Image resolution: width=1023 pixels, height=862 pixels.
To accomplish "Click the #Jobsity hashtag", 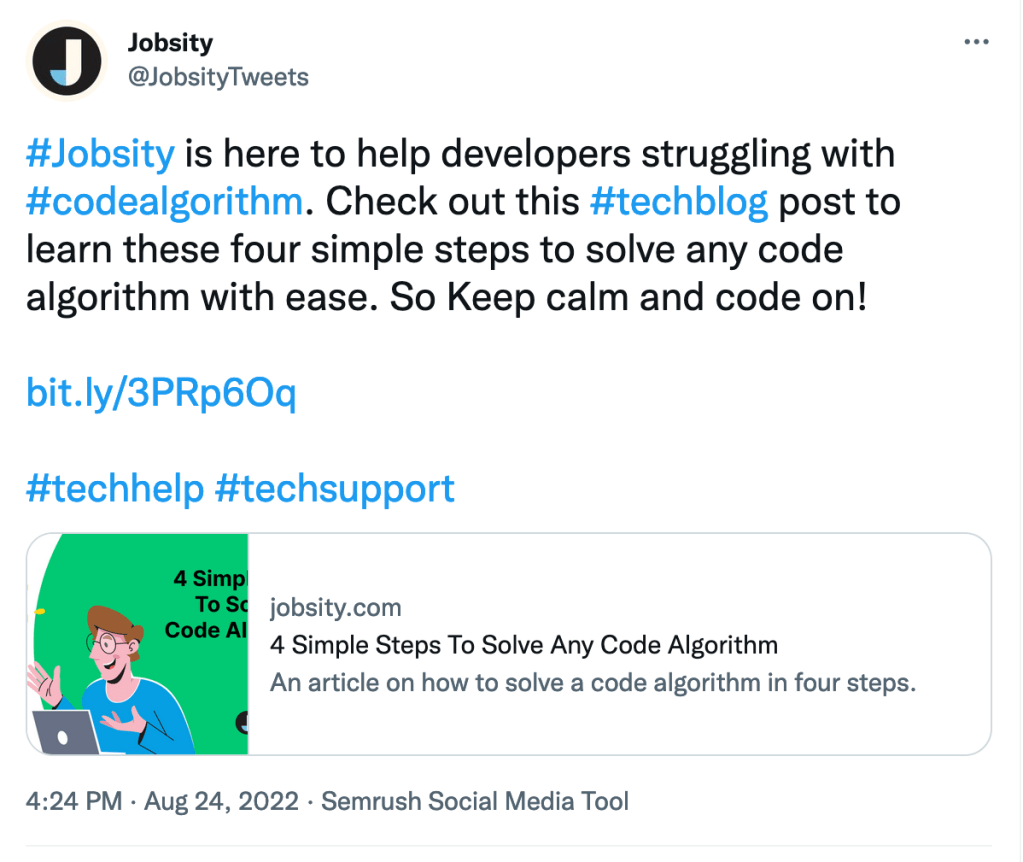I will click(x=100, y=154).
